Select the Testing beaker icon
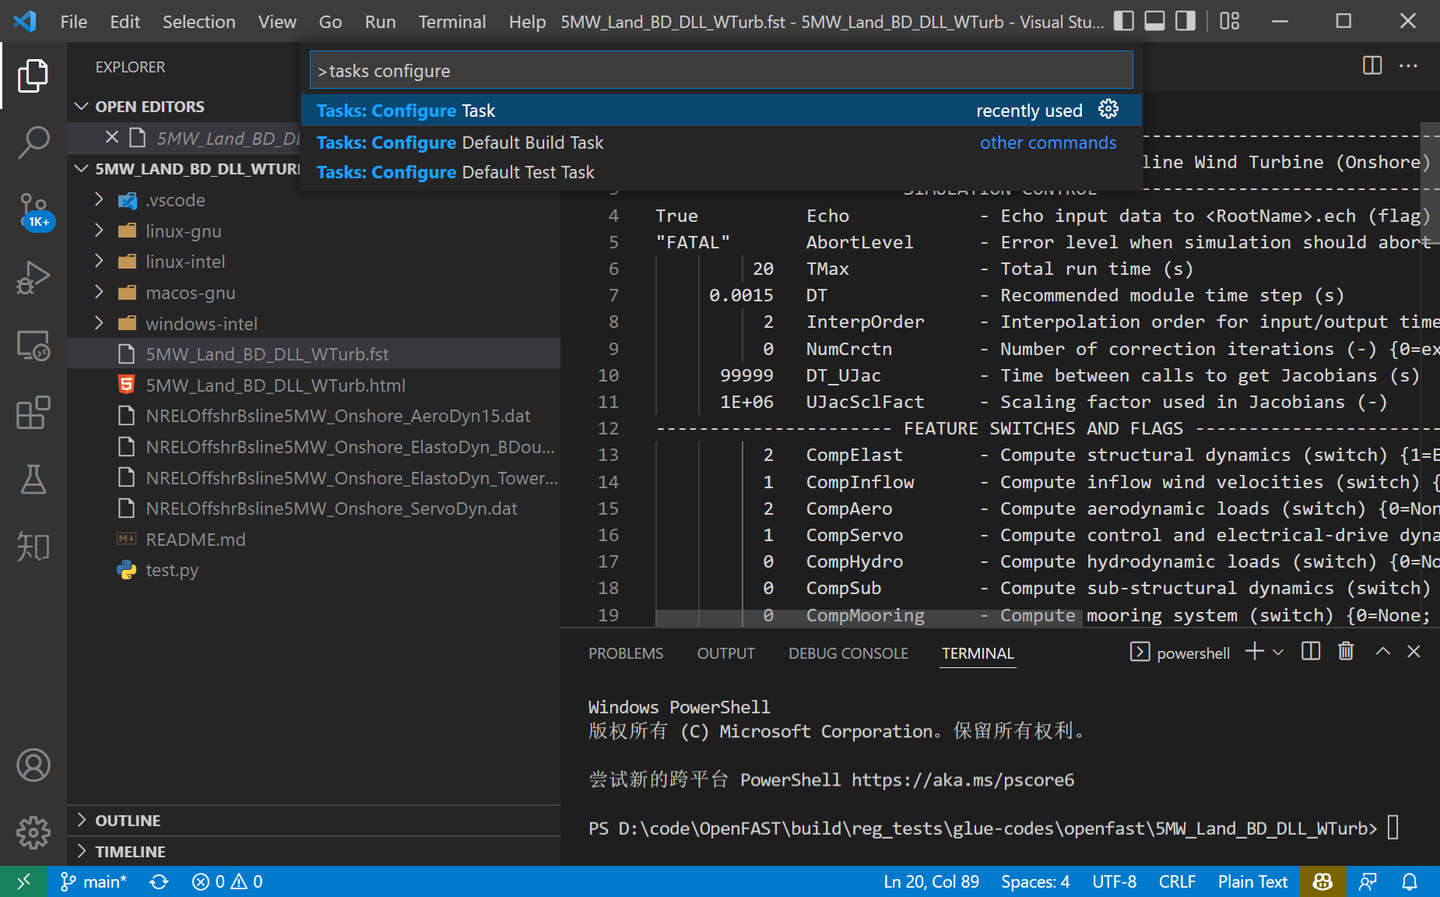Viewport: 1440px width, 897px height. click(33, 479)
